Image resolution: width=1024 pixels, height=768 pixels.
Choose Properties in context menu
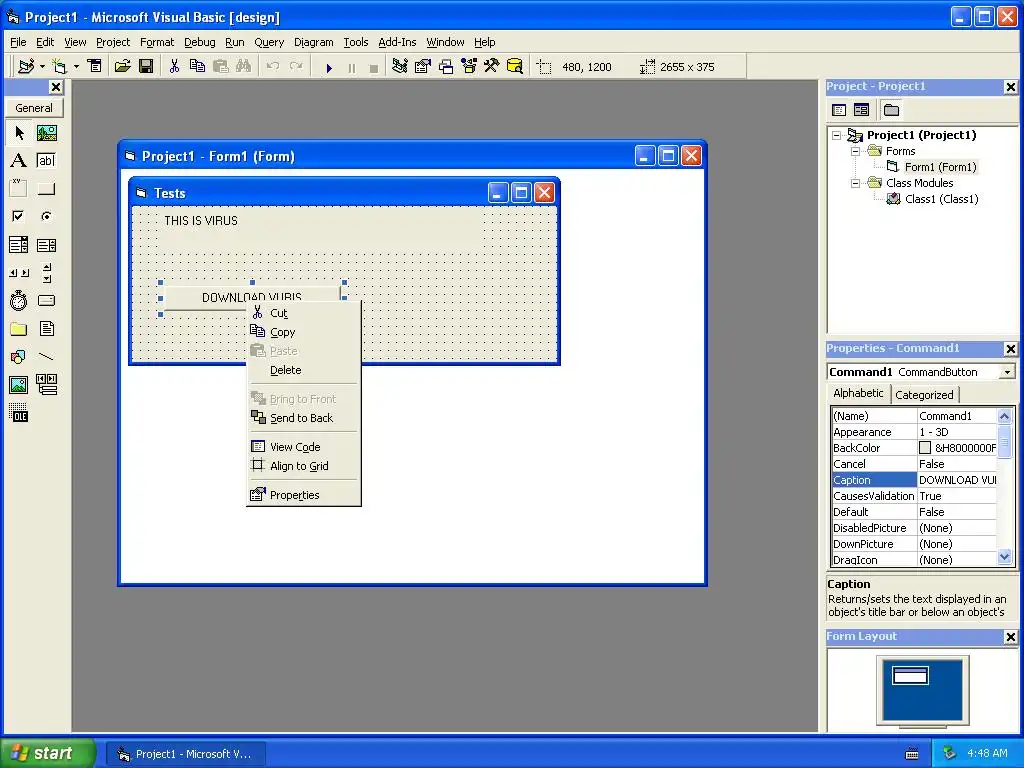[x=304, y=495]
